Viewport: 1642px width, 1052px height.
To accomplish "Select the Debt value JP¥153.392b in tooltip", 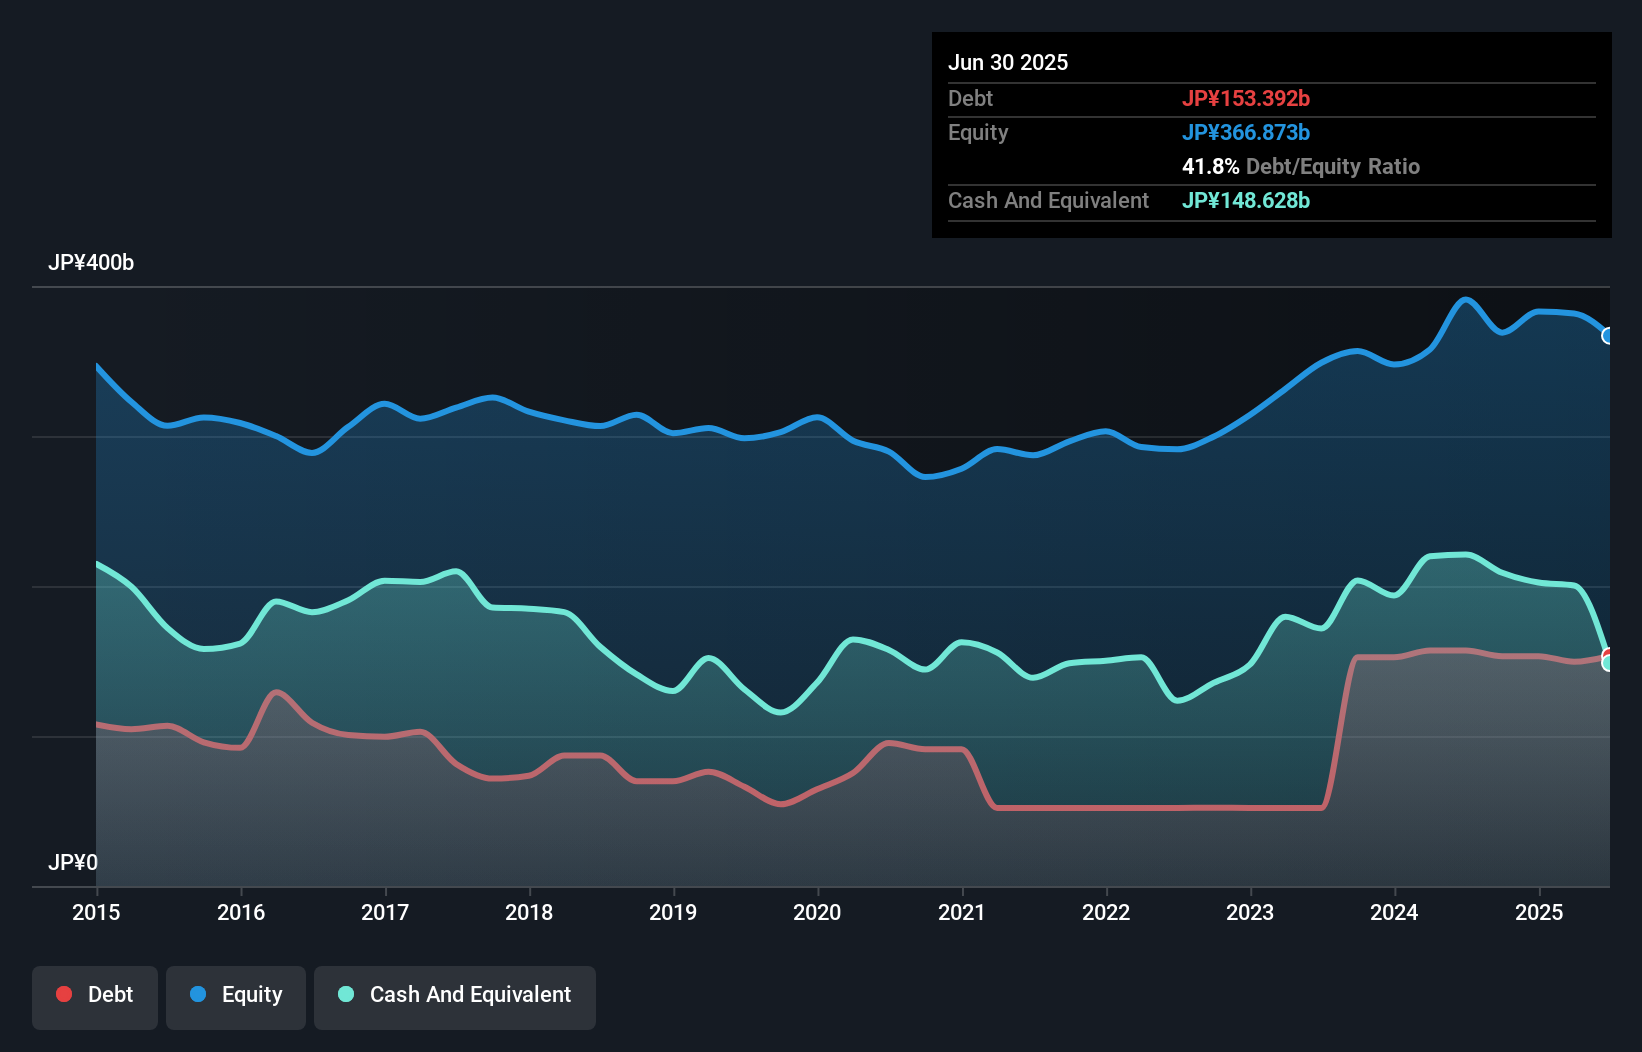I will pyautogui.click(x=1246, y=98).
